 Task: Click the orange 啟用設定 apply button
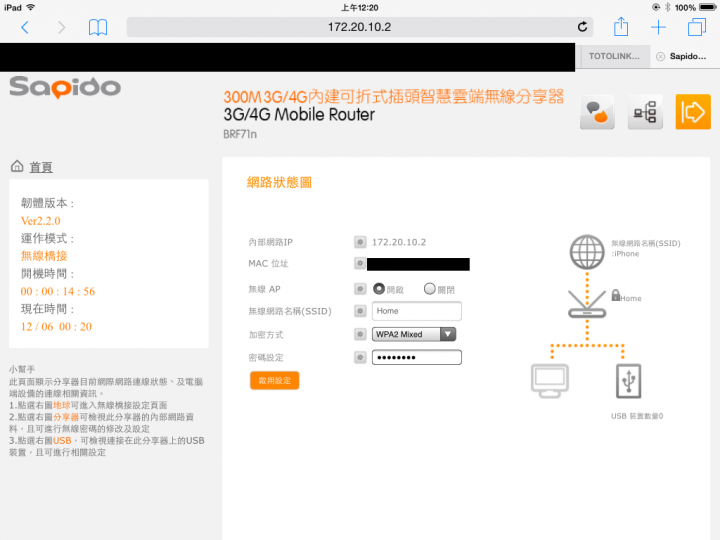(x=275, y=381)
